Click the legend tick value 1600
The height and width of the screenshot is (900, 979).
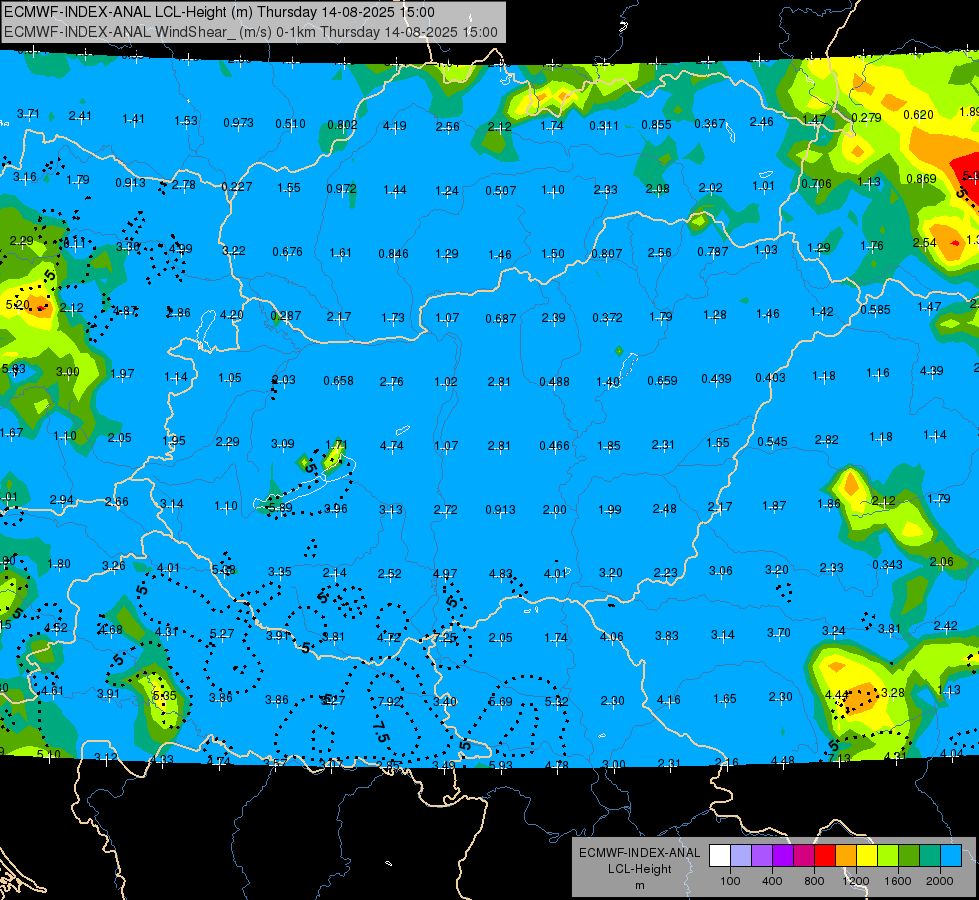(898, 881)
